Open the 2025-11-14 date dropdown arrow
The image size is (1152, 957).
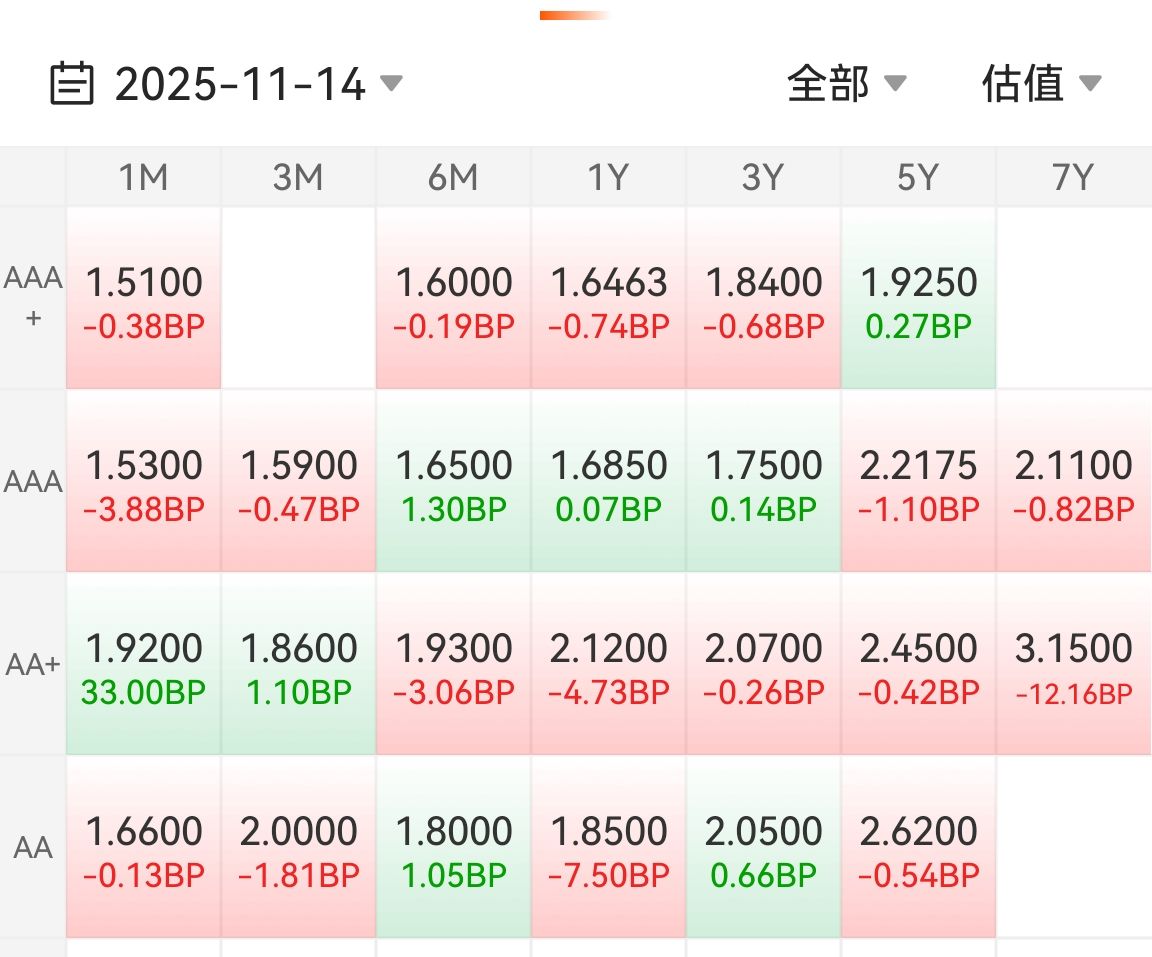tap(391, 83)
